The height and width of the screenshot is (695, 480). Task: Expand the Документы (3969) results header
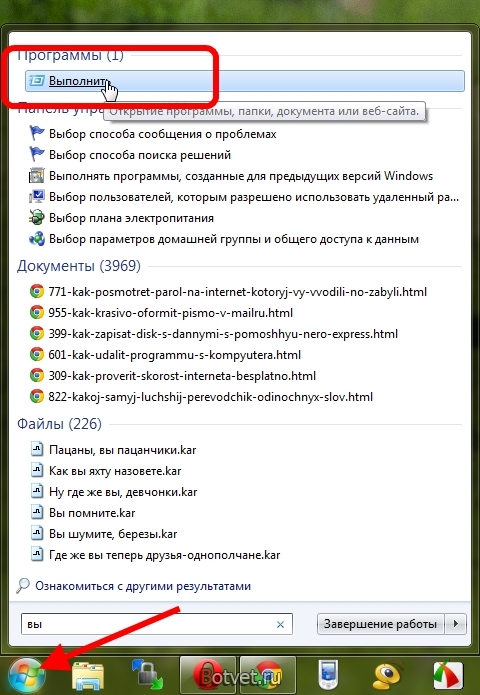[79, 266]
